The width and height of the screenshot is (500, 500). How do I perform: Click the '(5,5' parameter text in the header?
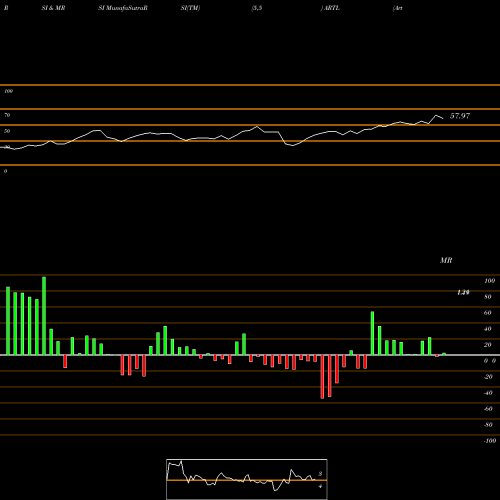point(257,8)
